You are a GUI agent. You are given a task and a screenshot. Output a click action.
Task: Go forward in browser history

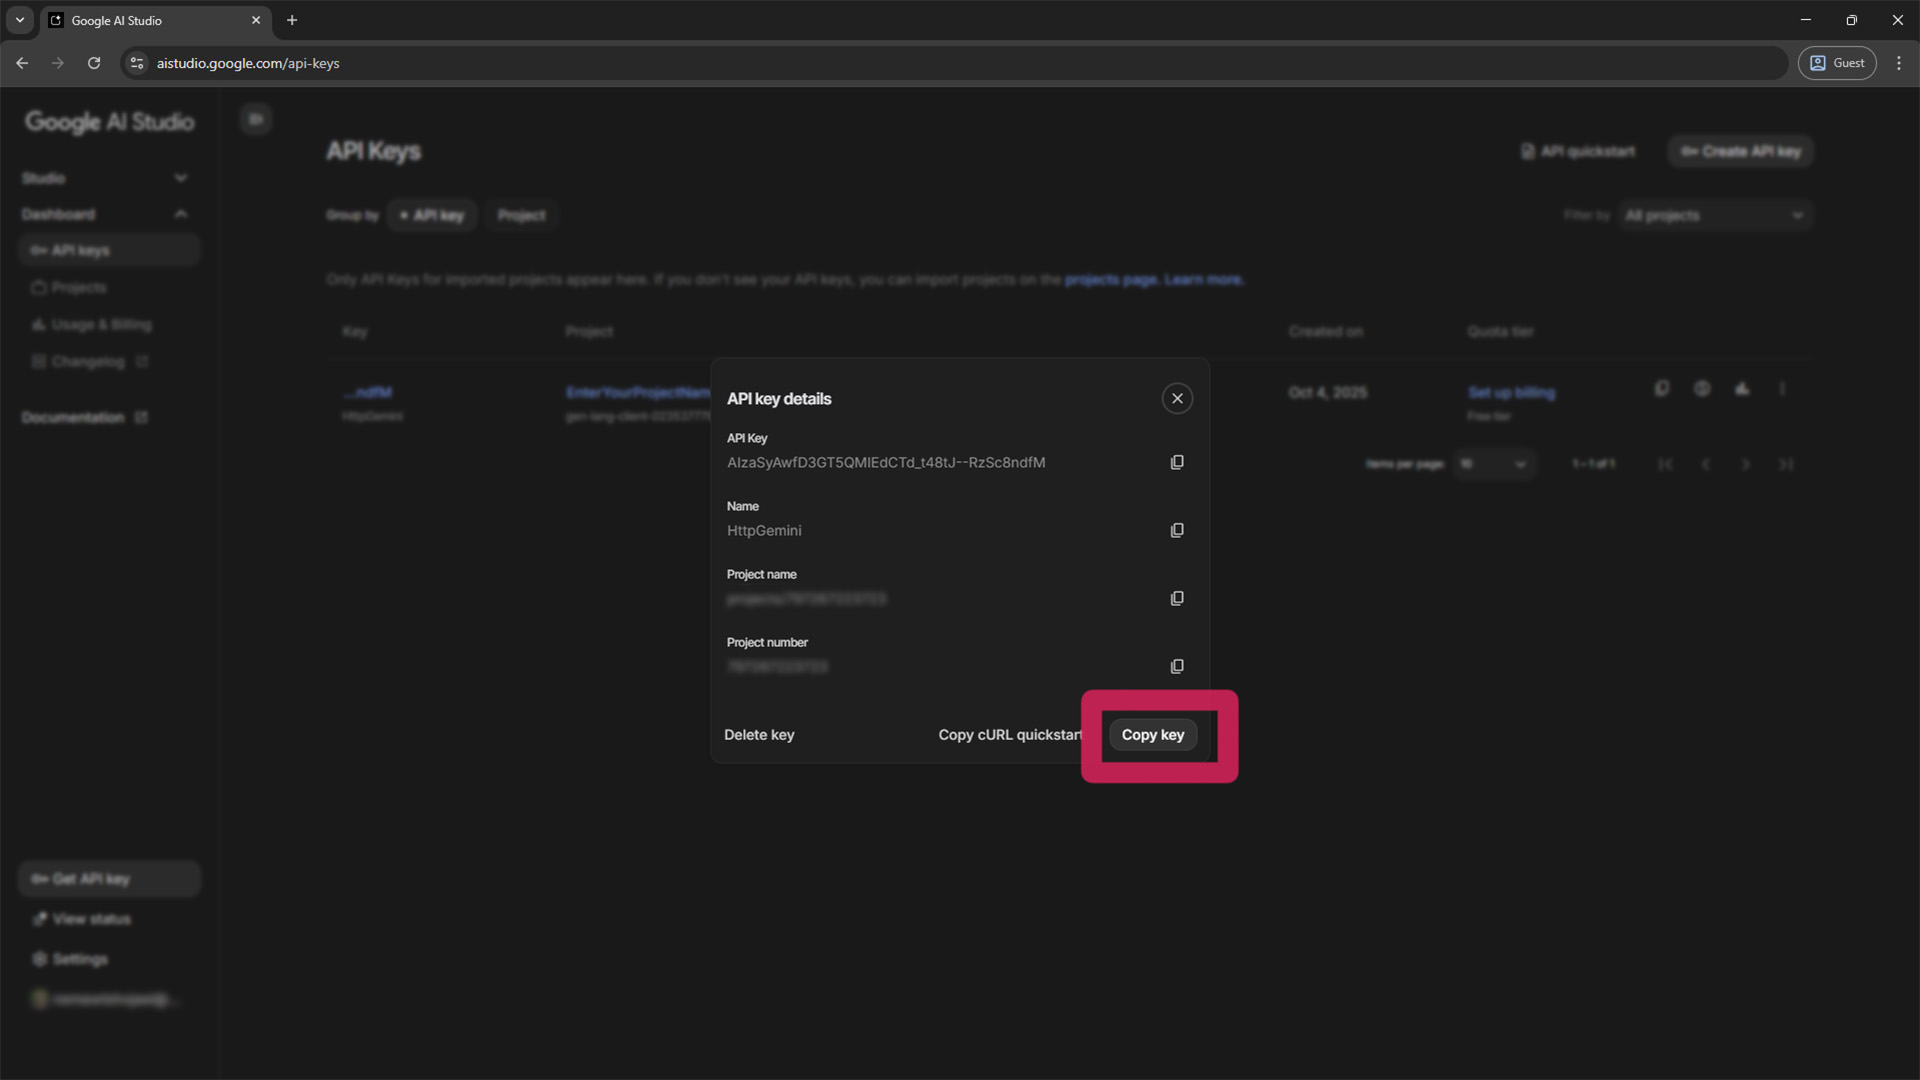(58, 63)
